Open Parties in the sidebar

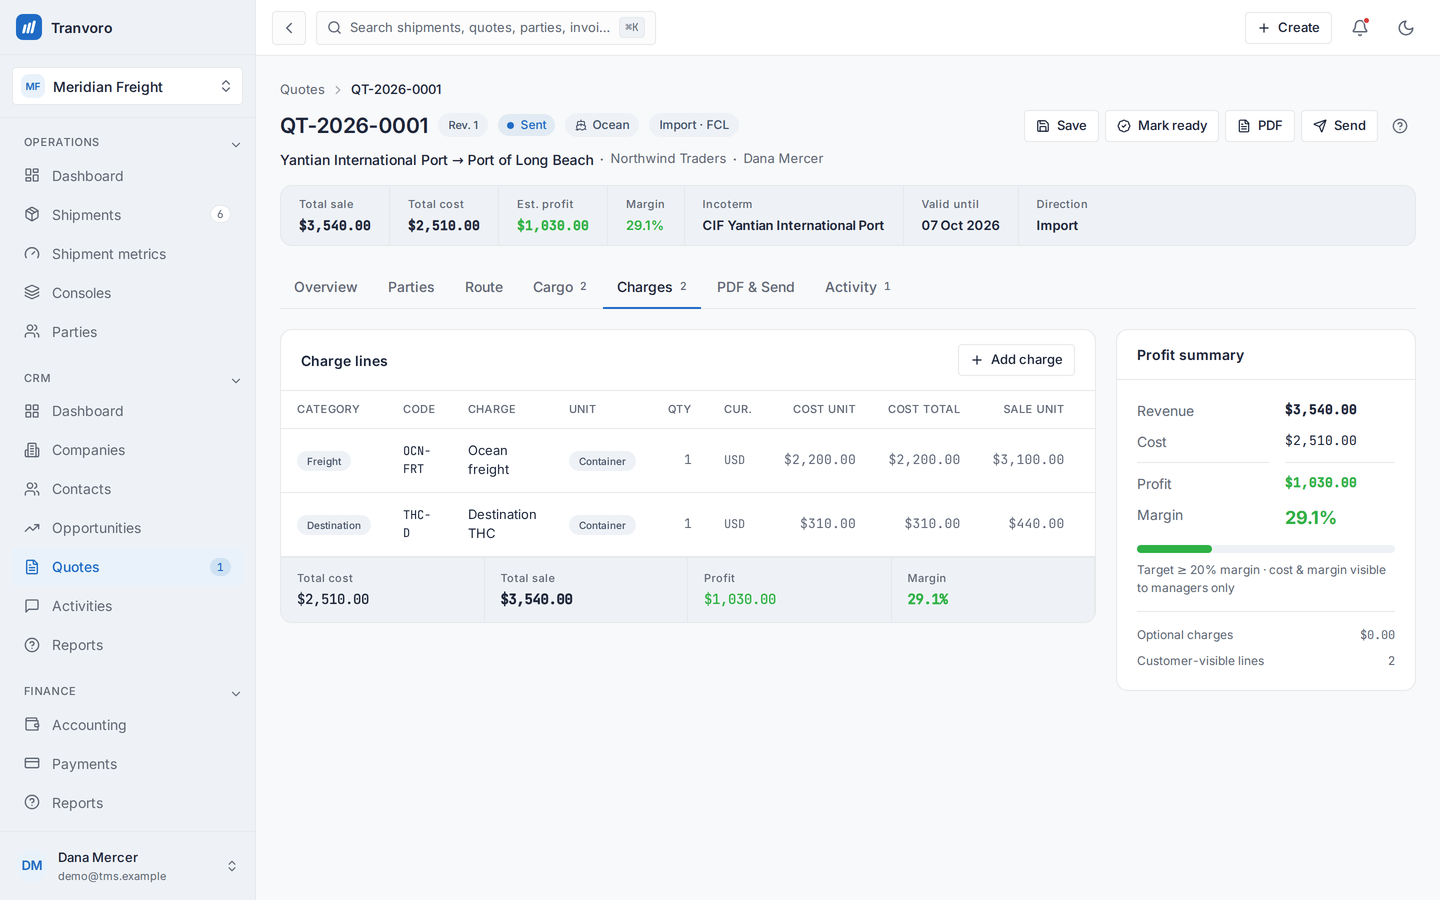128,332
